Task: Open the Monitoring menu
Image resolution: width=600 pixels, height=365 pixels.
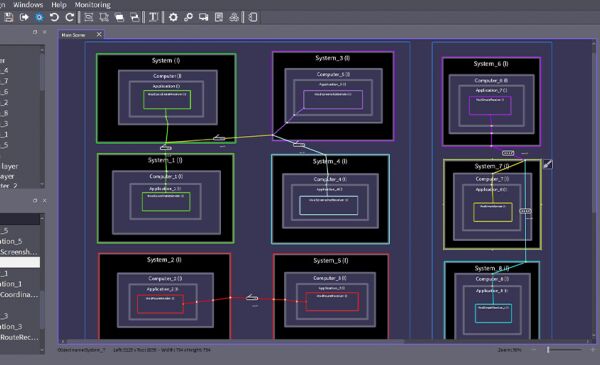Action: 93,5
